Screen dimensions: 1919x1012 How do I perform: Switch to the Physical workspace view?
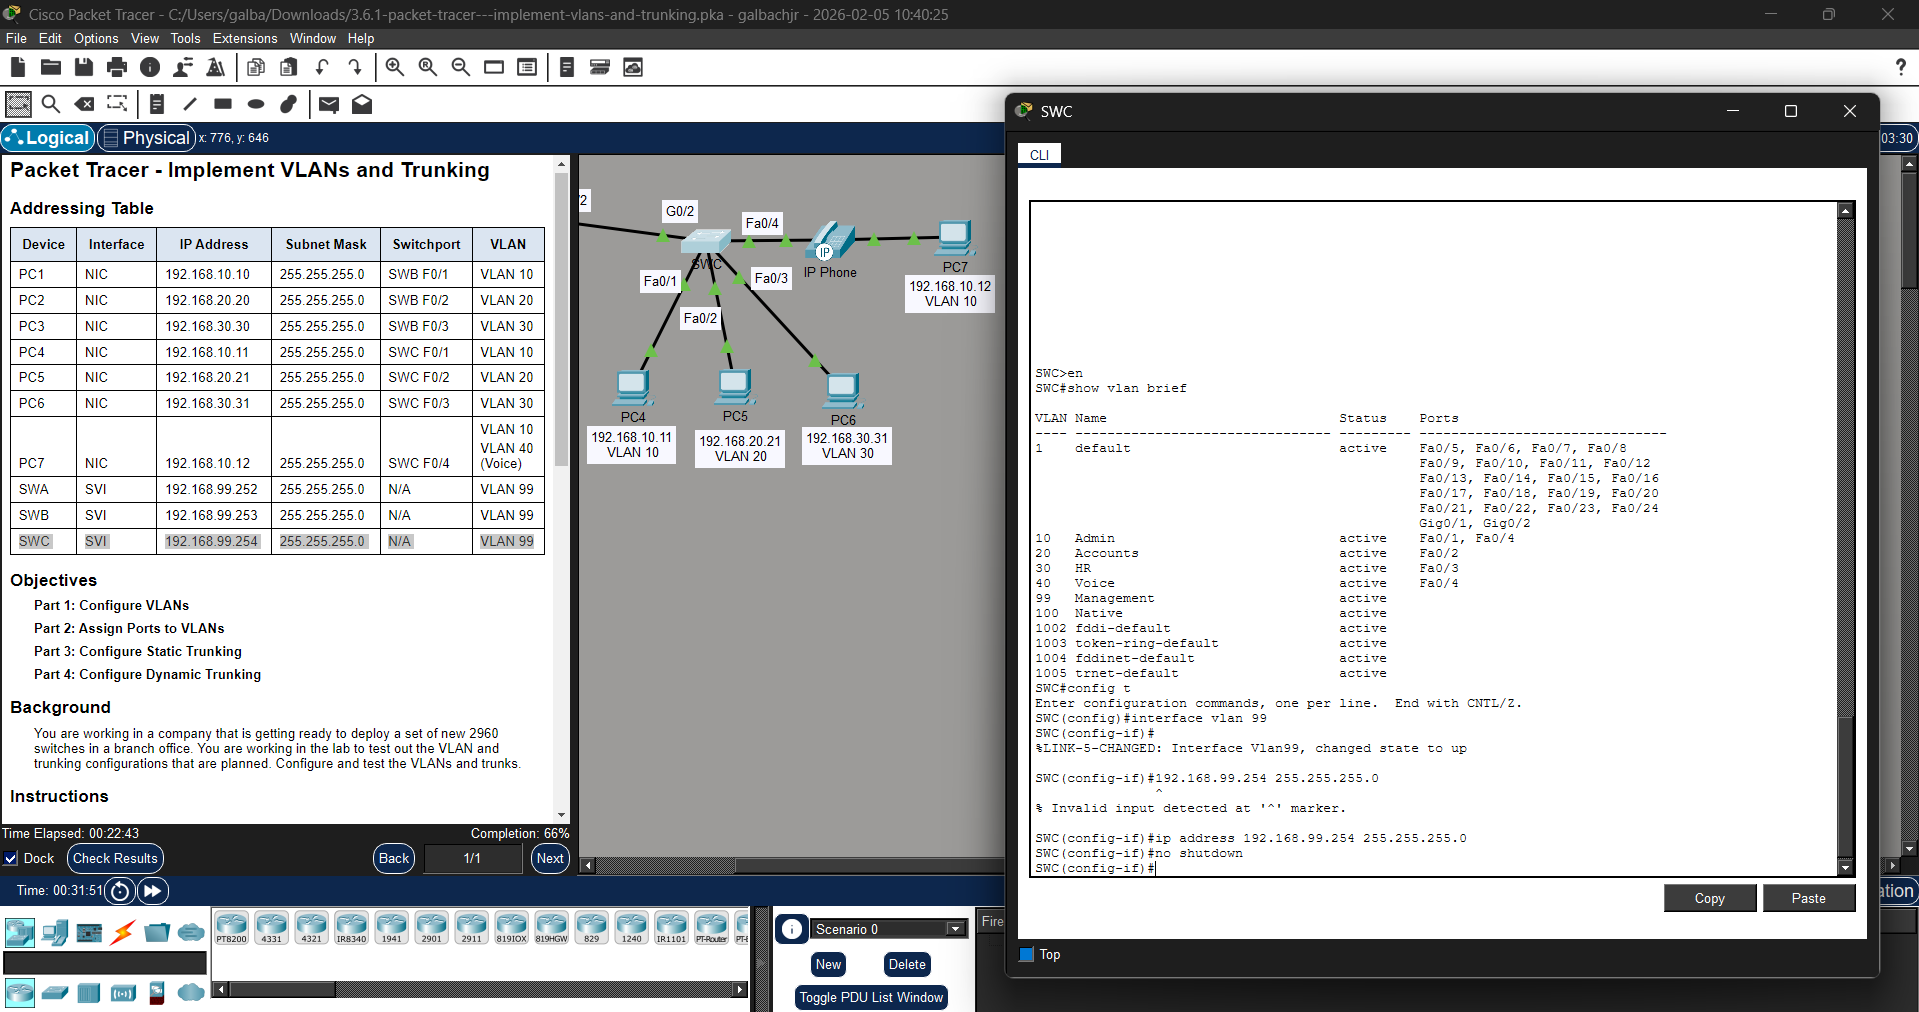(146, 138)
